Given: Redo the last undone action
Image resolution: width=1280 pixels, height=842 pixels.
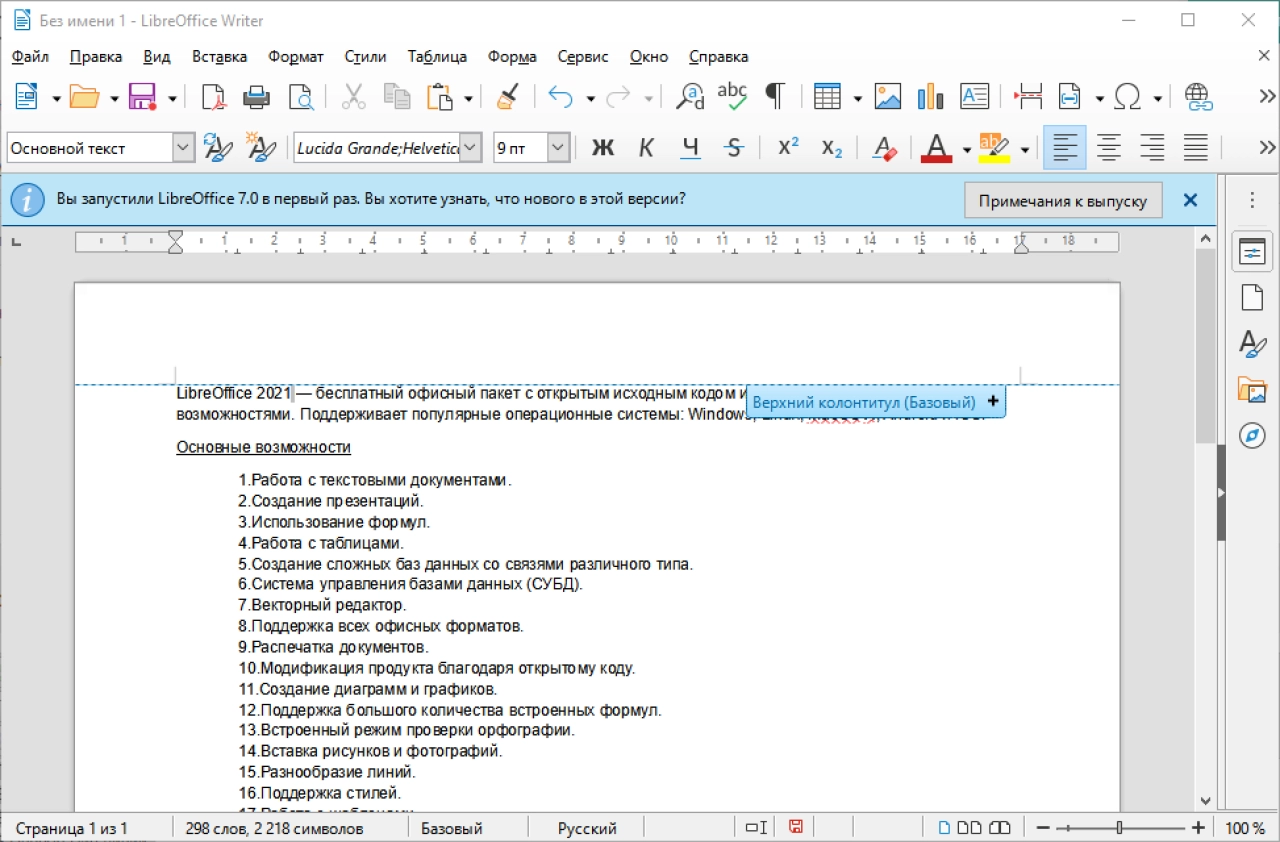Looking at the screenshot, I should click(619, 97).
